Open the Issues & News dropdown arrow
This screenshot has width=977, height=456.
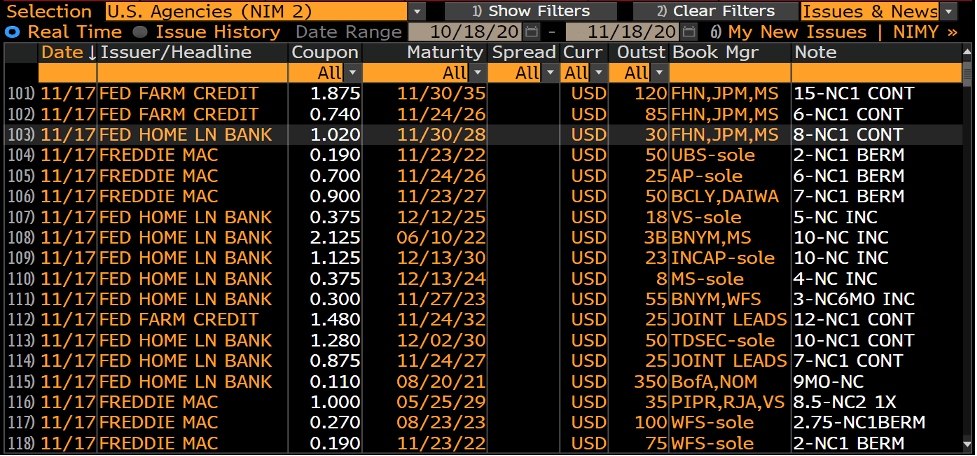[x=948, y=11]
